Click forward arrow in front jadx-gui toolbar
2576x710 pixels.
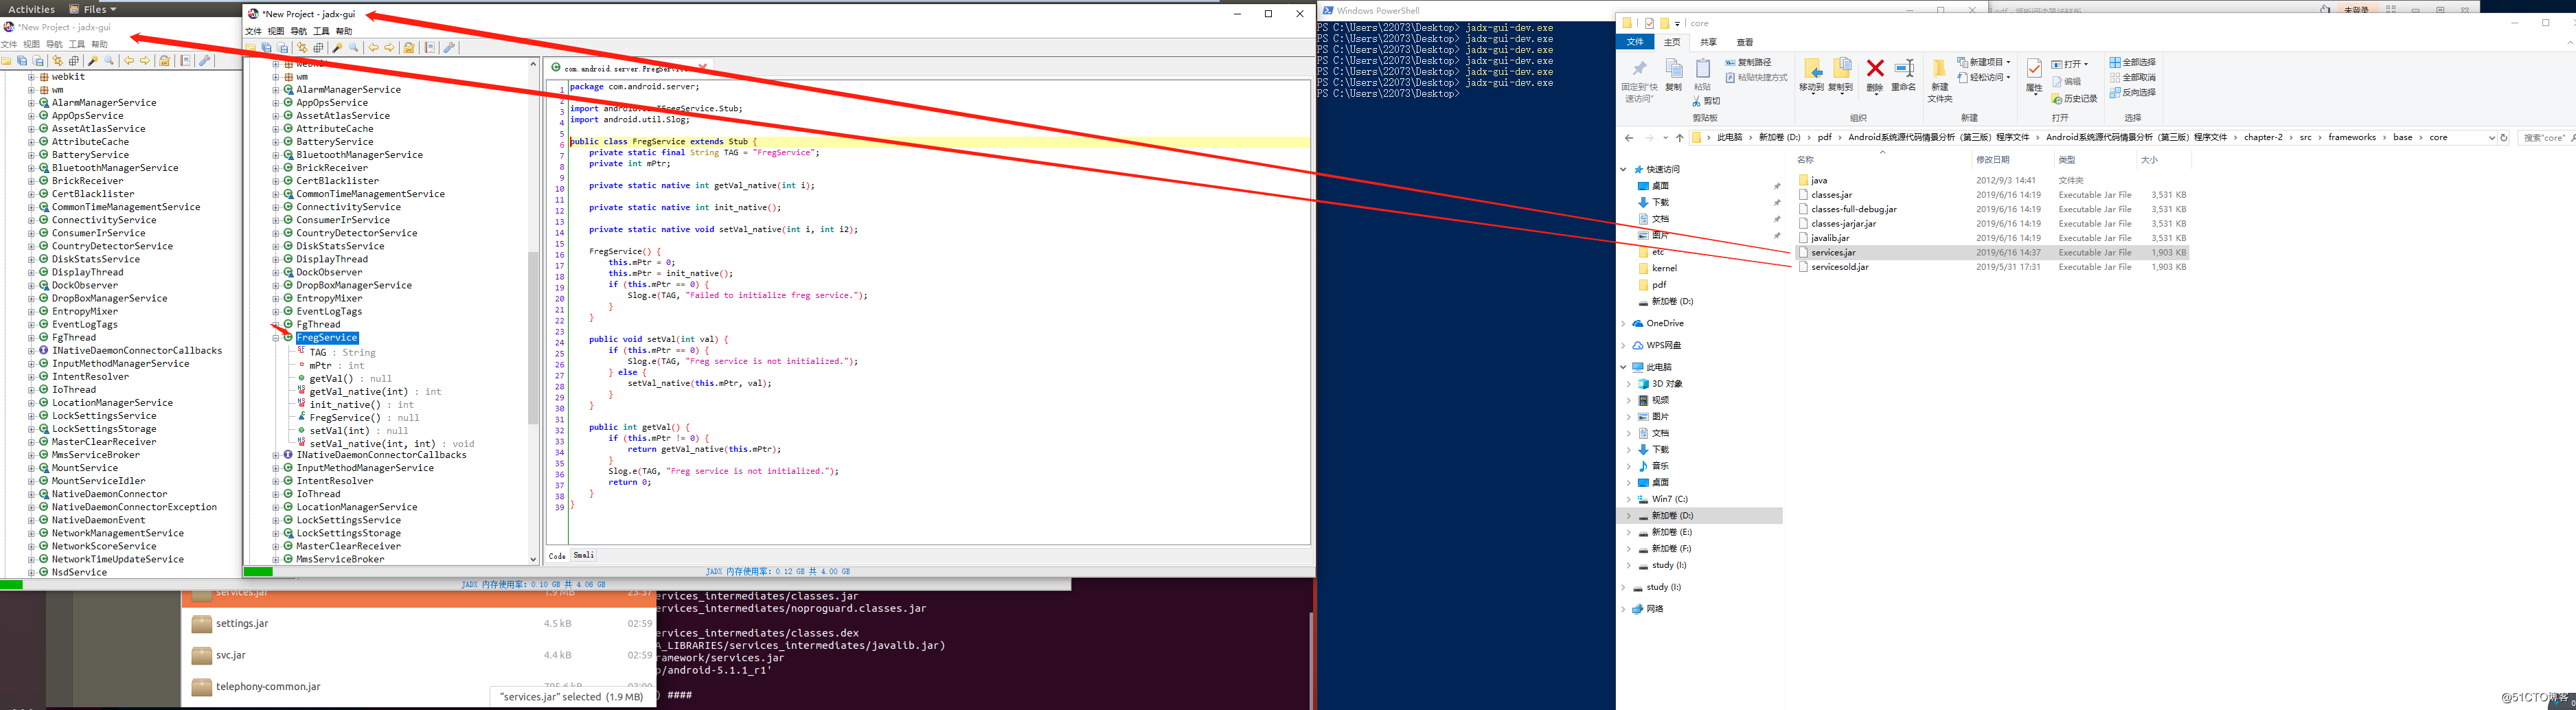pos(389,48)
